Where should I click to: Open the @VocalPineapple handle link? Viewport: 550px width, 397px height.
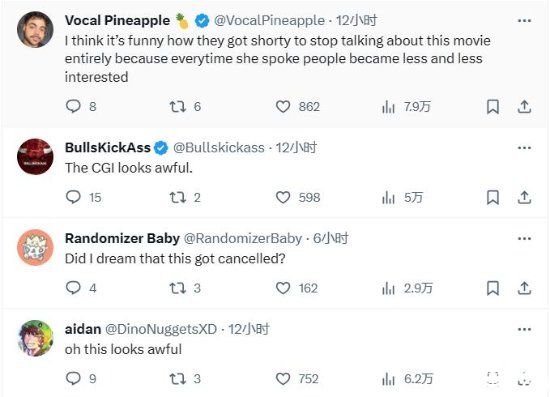269,21
